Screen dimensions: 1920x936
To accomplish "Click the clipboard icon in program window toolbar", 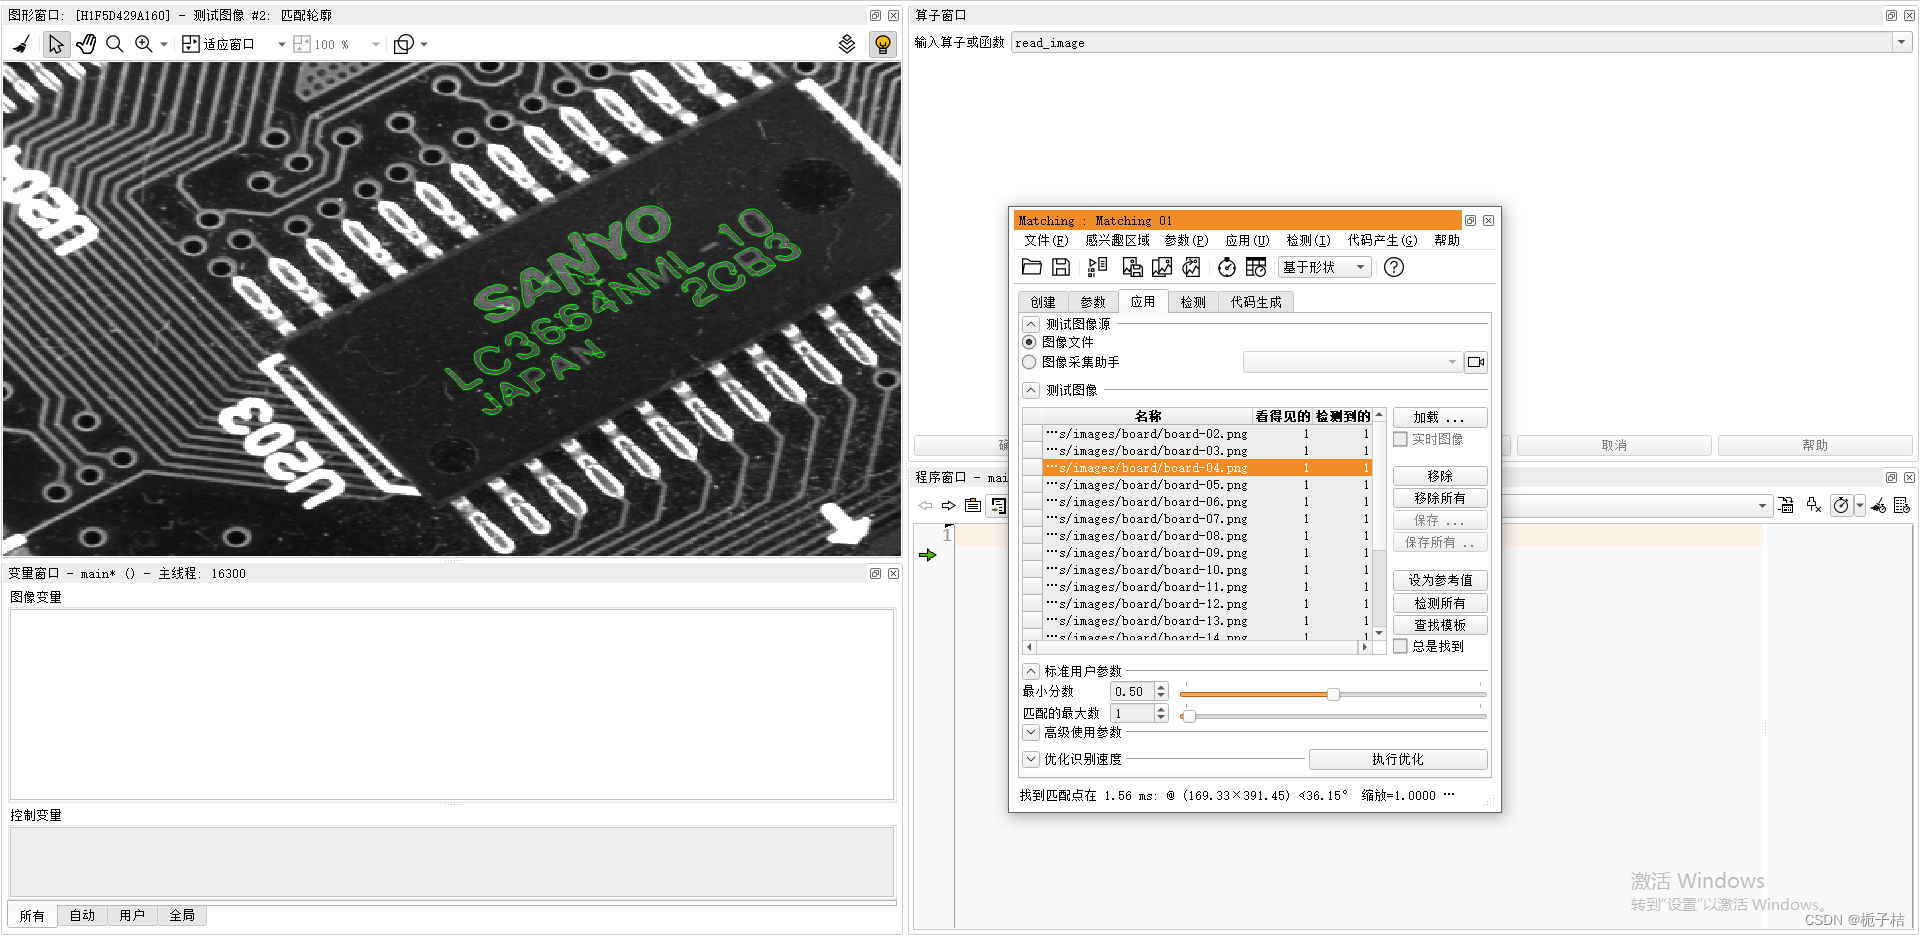I will pos(972,505).
